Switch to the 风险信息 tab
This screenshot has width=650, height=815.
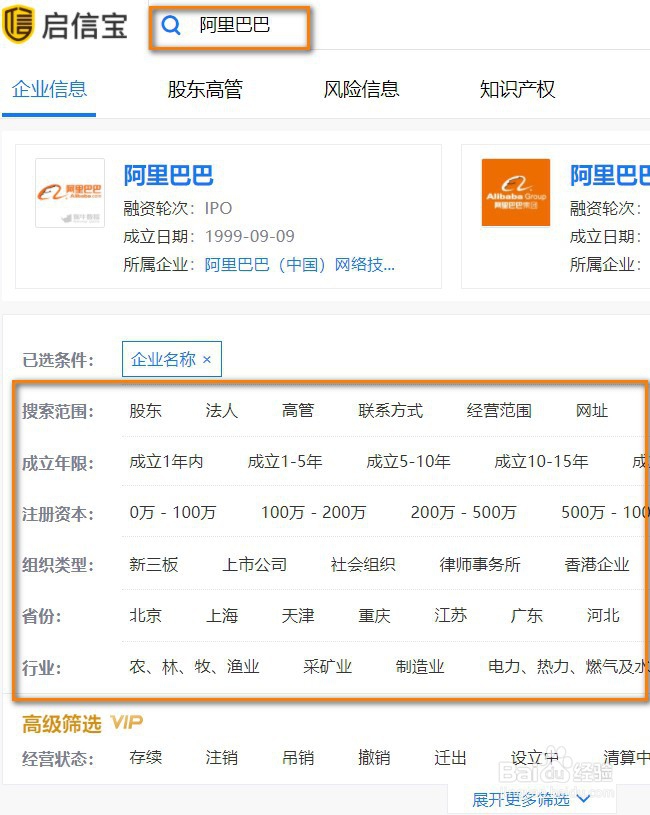pyautogui.click(x=361, y=89)
